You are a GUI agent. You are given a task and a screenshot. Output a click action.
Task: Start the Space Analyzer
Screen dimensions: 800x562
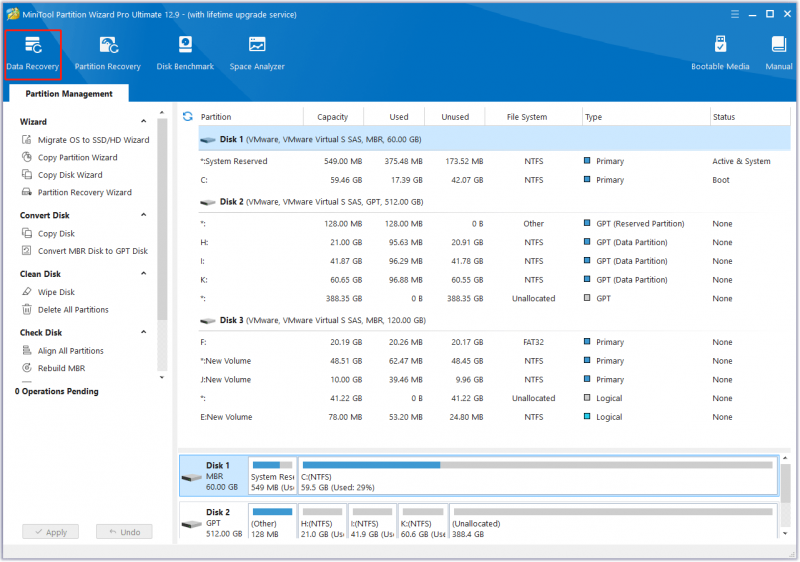coord(257,54)
